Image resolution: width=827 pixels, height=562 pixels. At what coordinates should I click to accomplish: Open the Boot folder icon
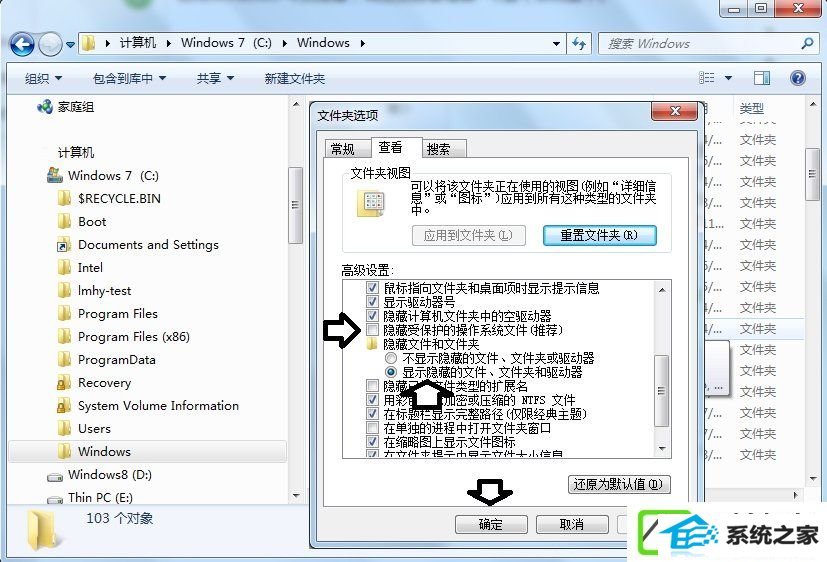pos(64,221)
